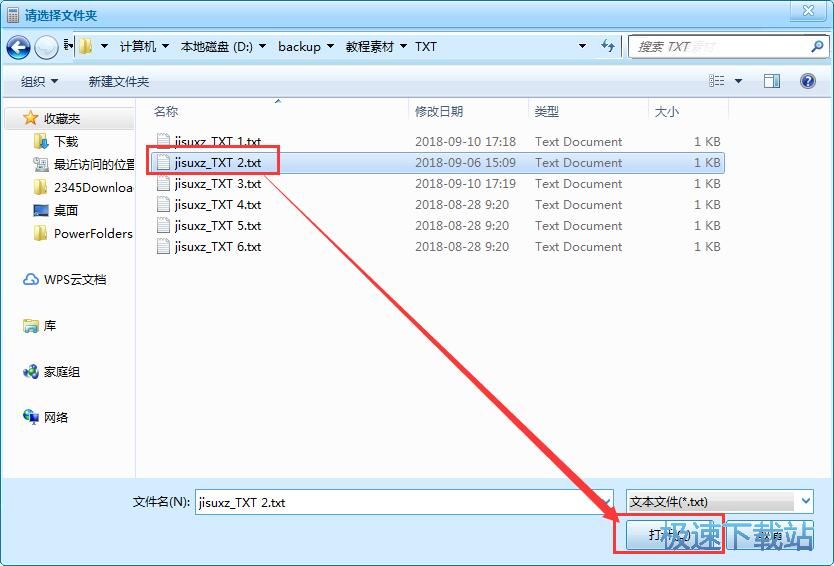This screenshot has height=566, width=834.
Task: Open 桌面 in favorites
Action: coord(66,210)
